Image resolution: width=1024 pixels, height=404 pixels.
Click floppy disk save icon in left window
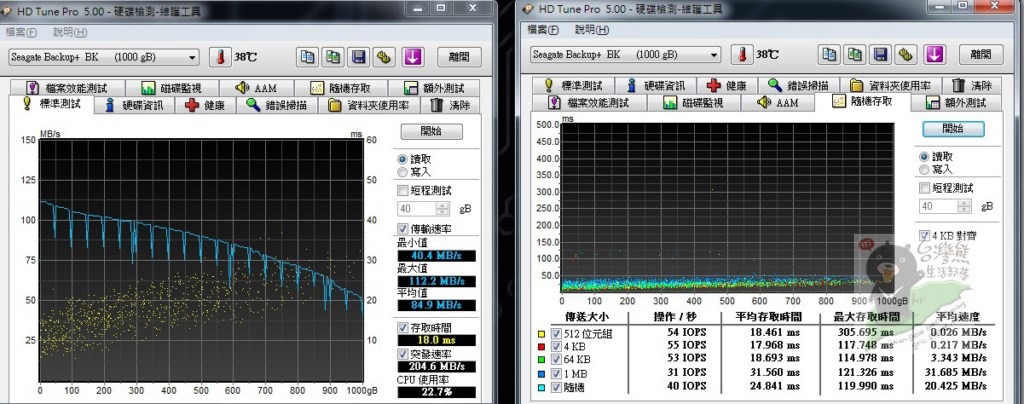[359, 57]
